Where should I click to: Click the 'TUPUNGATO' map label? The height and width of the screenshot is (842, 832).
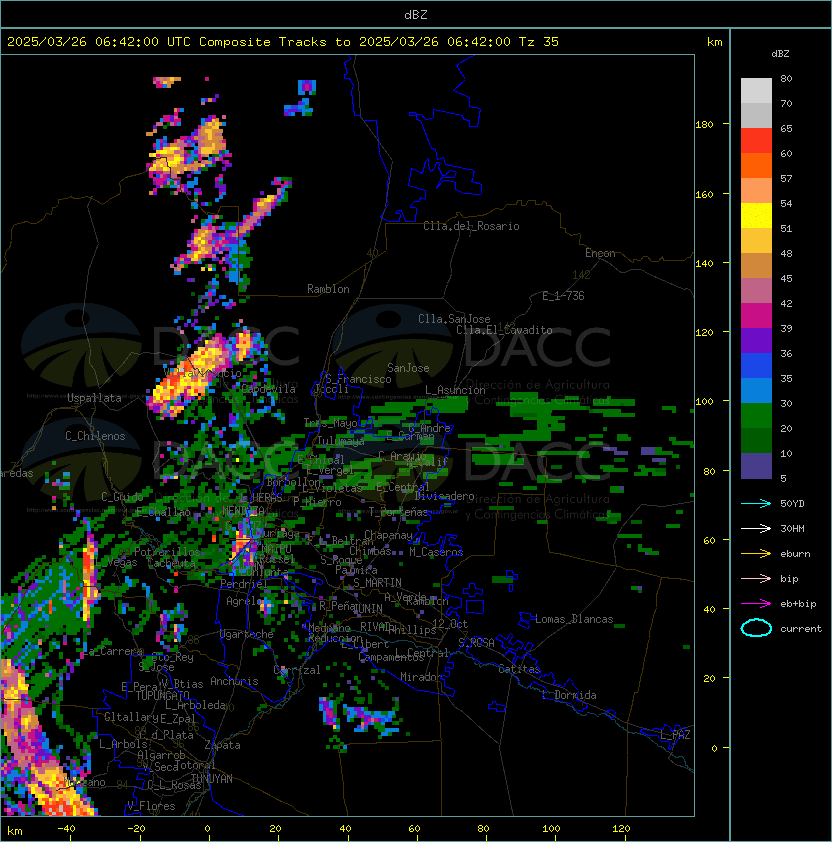click(x=162, y=695)
